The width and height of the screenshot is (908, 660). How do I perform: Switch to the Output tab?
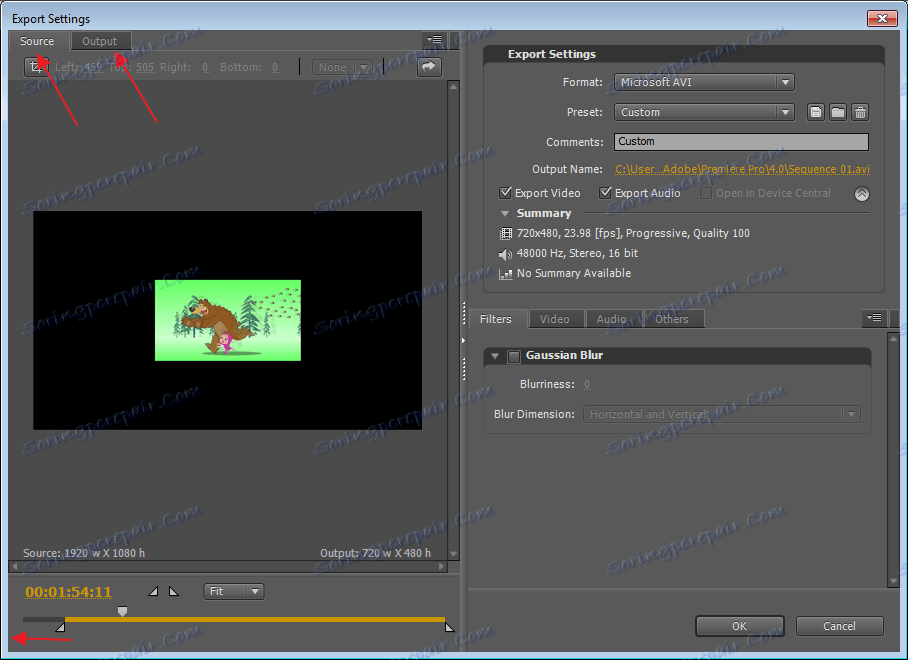(x=100, y=41)
